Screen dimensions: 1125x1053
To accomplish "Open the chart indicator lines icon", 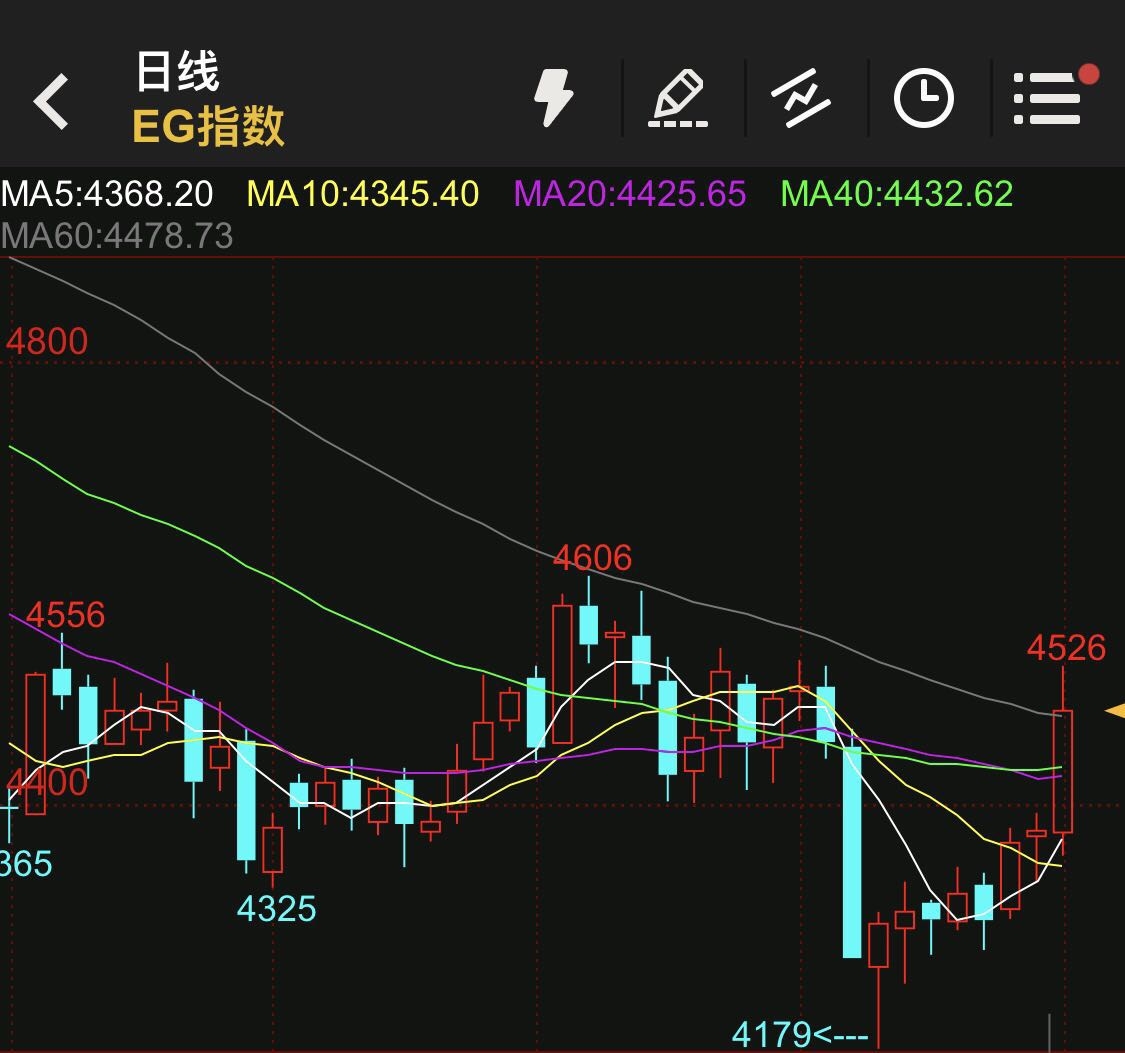I will tap(801, 98).
